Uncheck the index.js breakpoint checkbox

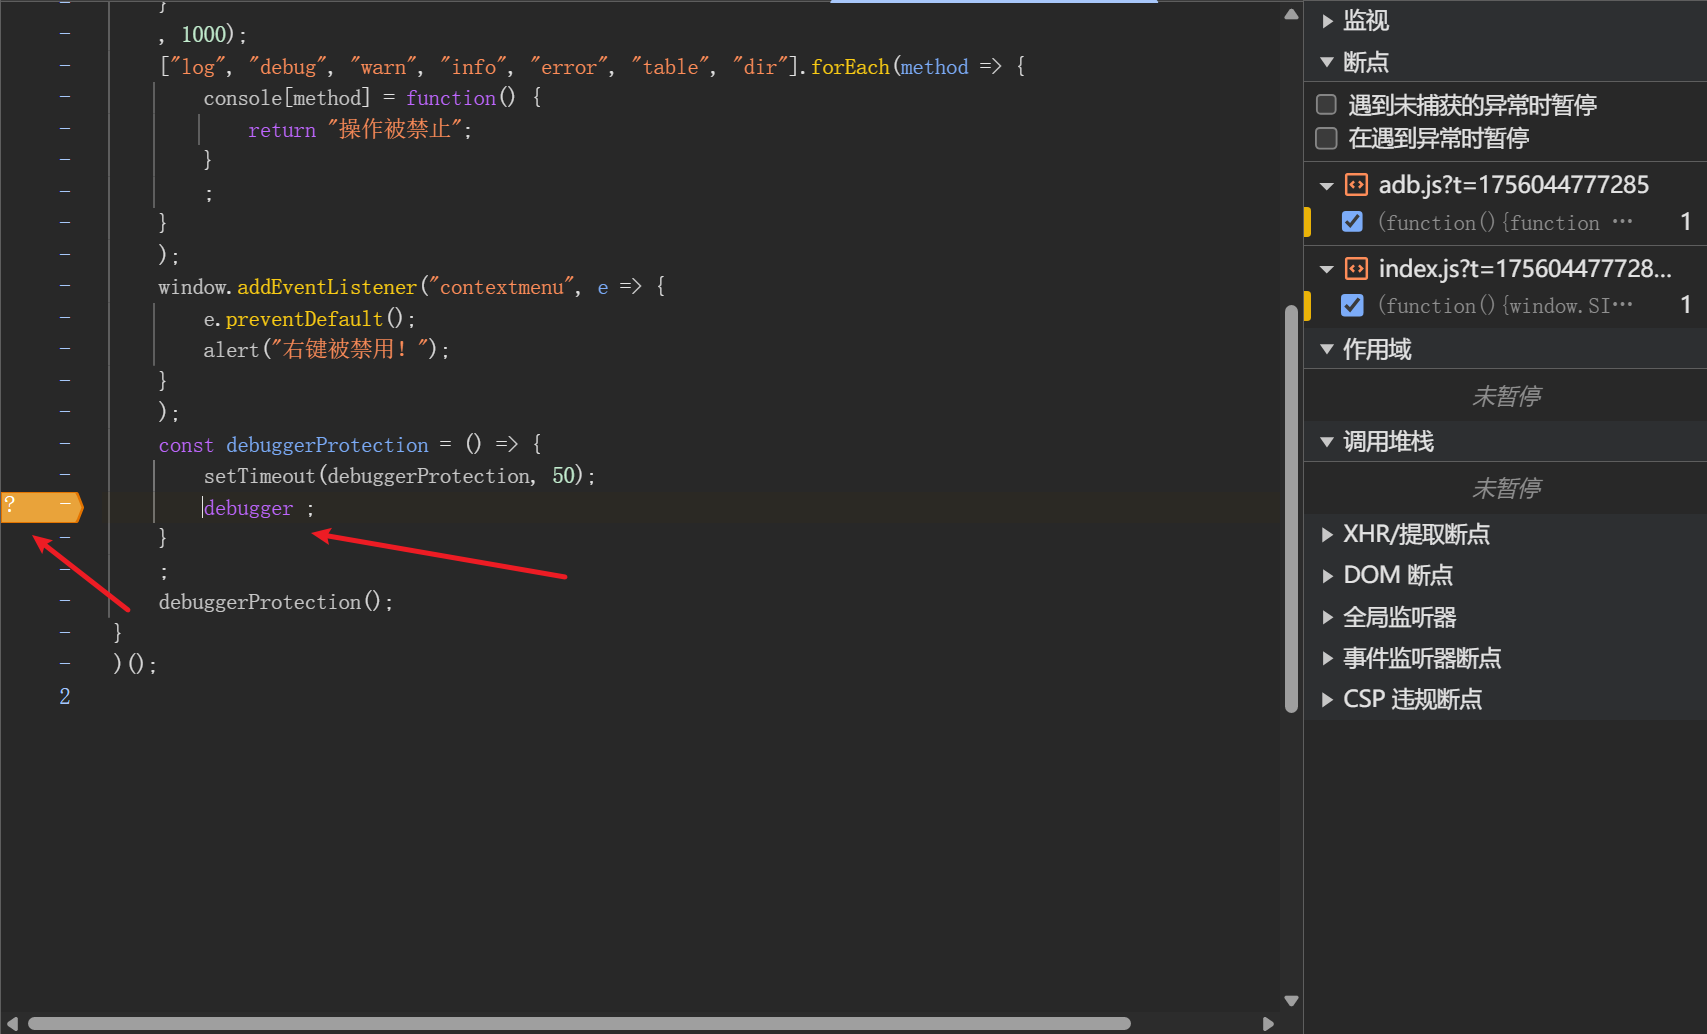click(1352, 306)
